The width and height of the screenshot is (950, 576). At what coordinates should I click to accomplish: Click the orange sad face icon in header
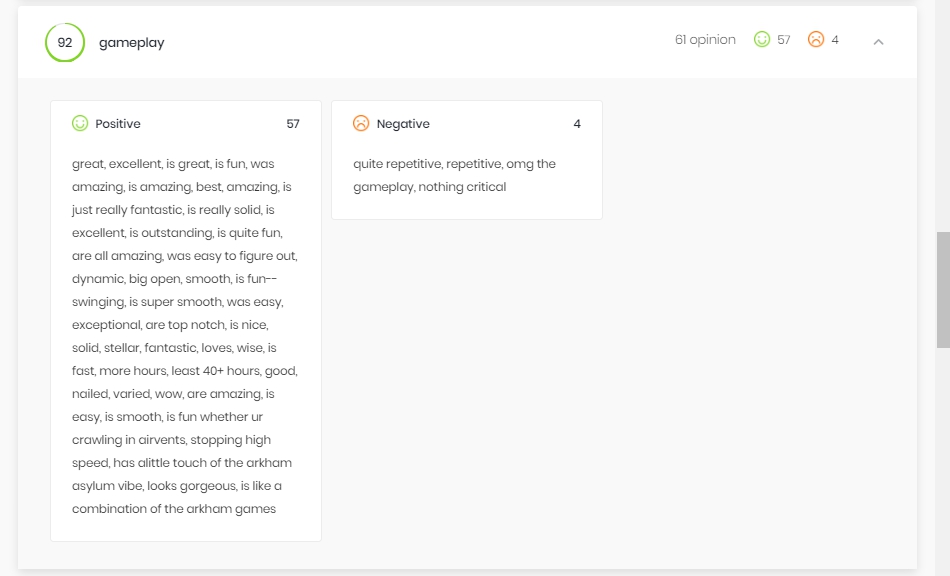point(816,39)
